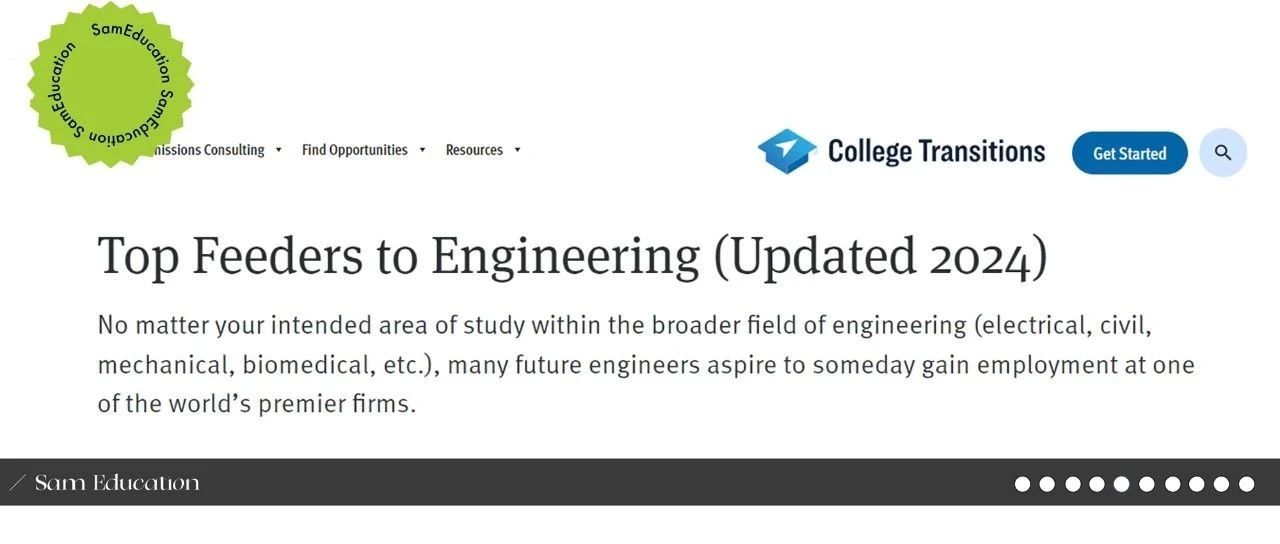Click the College Transitions wordmark link

[x=936, y=151]
